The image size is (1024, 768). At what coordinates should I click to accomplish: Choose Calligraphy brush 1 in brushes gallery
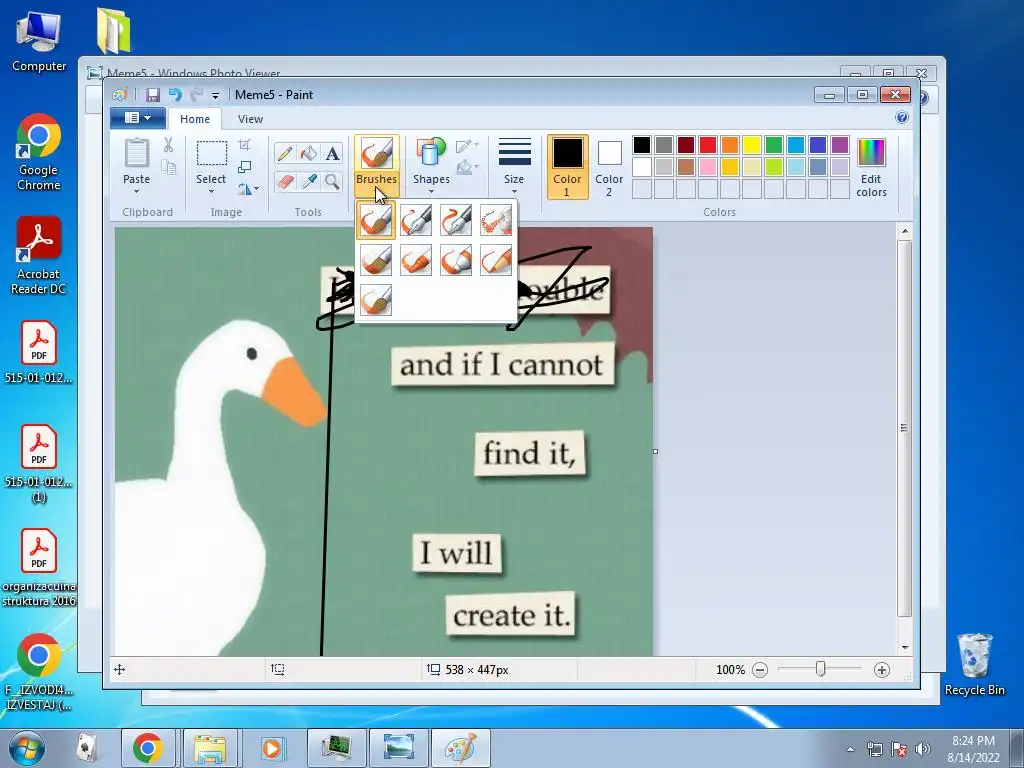pos(416,220)
